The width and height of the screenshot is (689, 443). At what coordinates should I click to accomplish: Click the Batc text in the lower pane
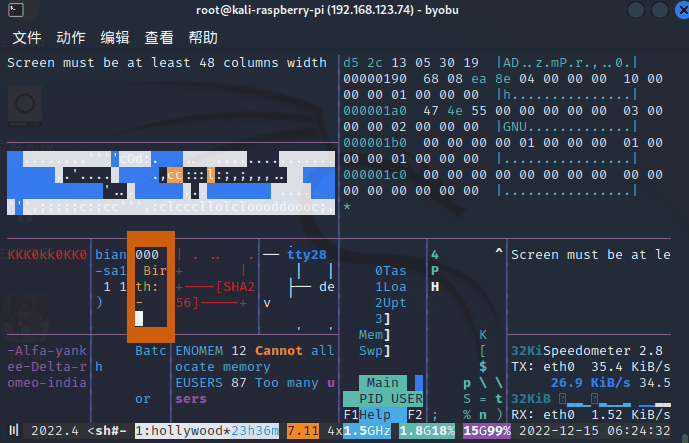tap(151, 351)
